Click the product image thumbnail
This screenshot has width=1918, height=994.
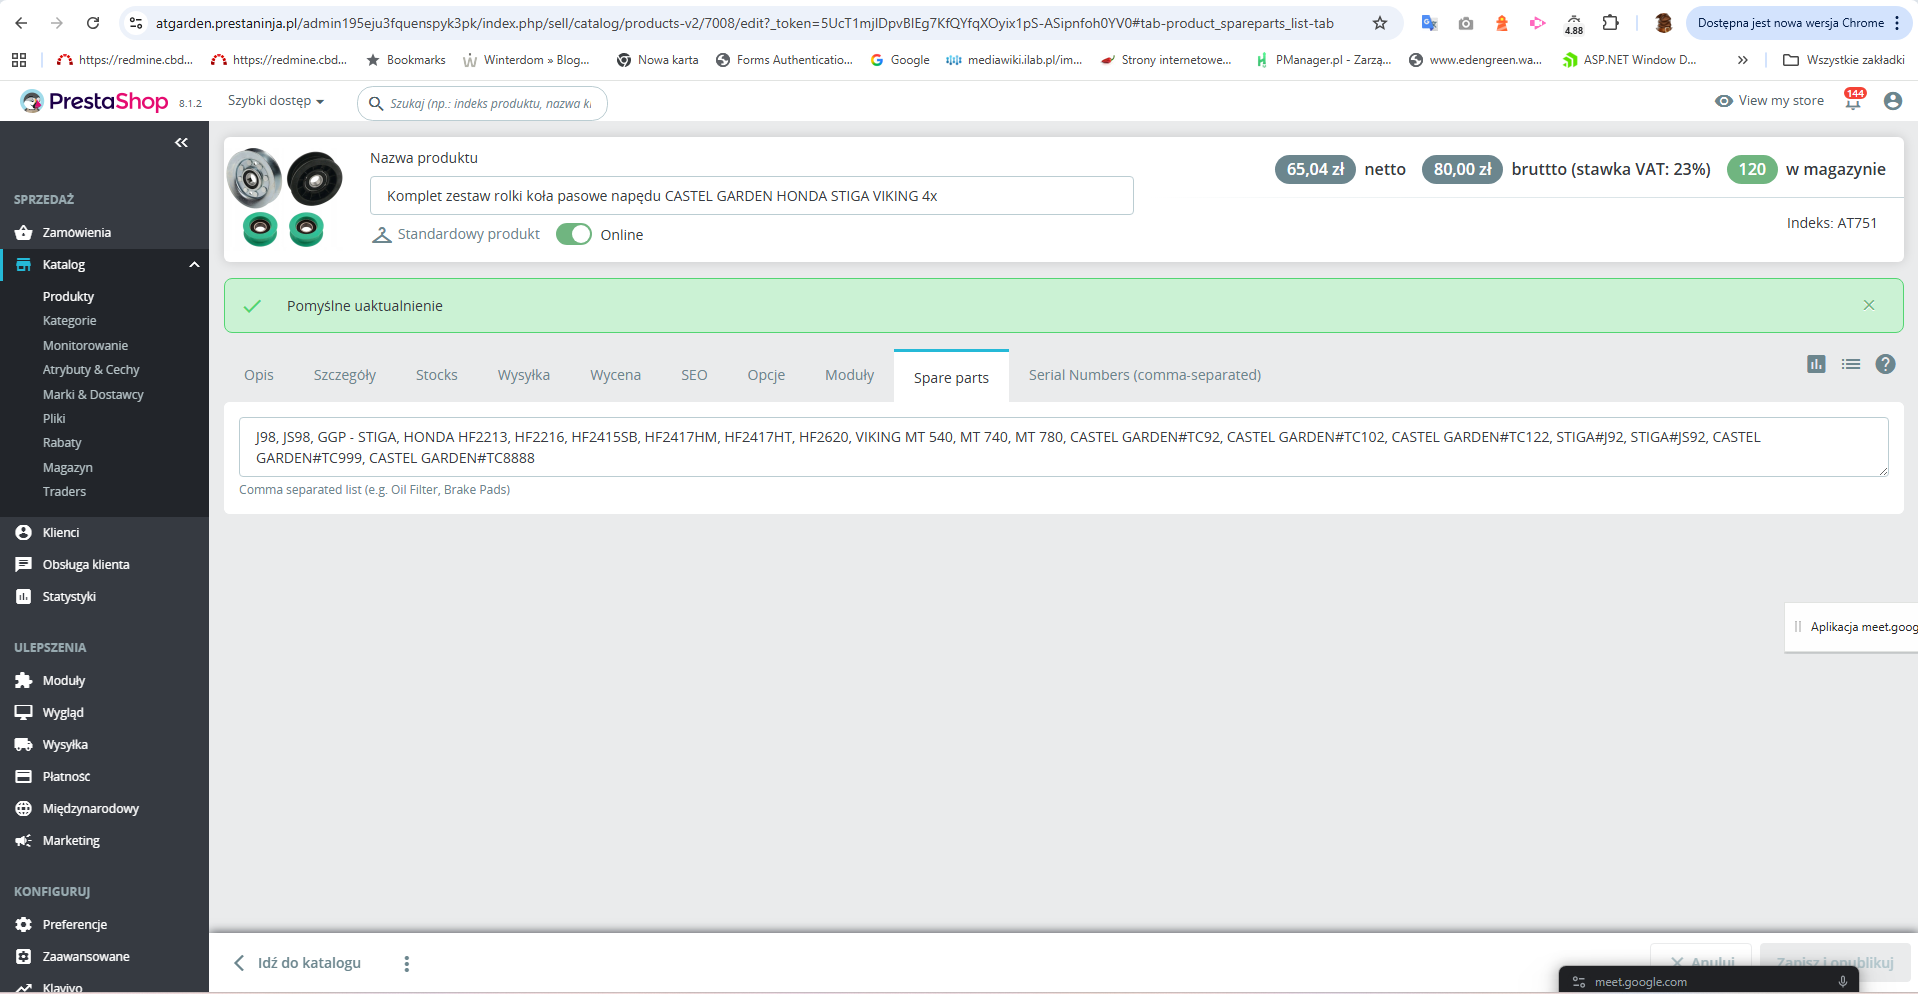285,197
